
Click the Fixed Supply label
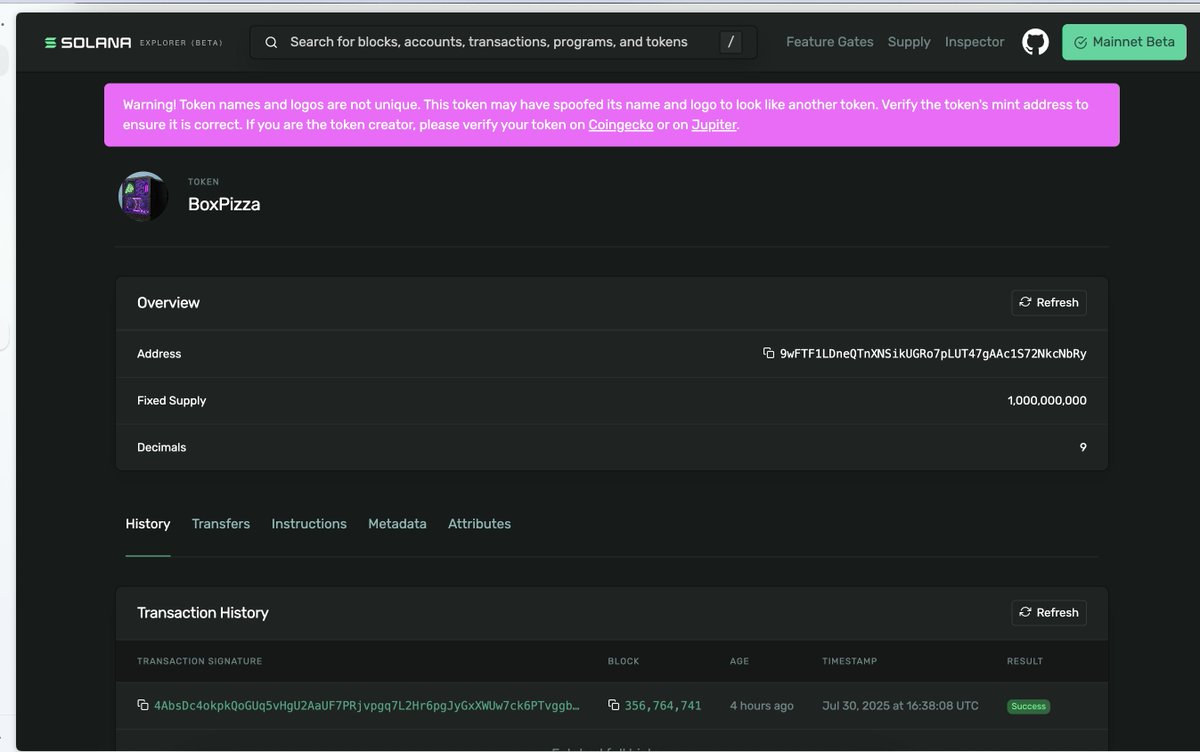[x=172, y=401]
